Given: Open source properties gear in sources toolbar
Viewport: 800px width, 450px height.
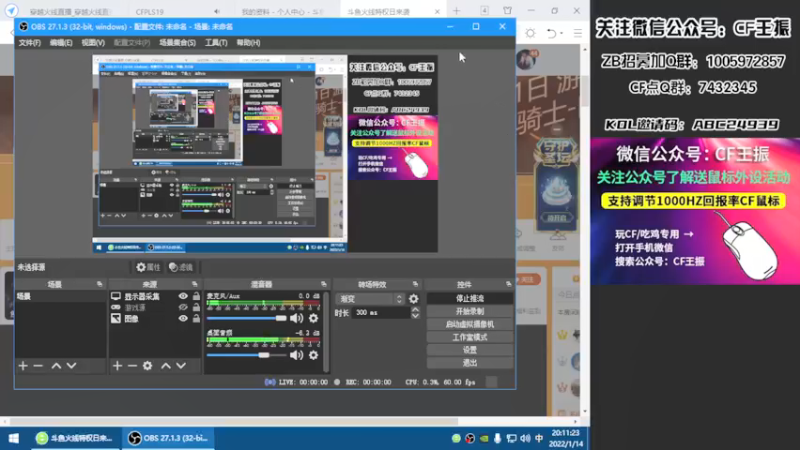Looking at the screenshot, I should 147,366.
